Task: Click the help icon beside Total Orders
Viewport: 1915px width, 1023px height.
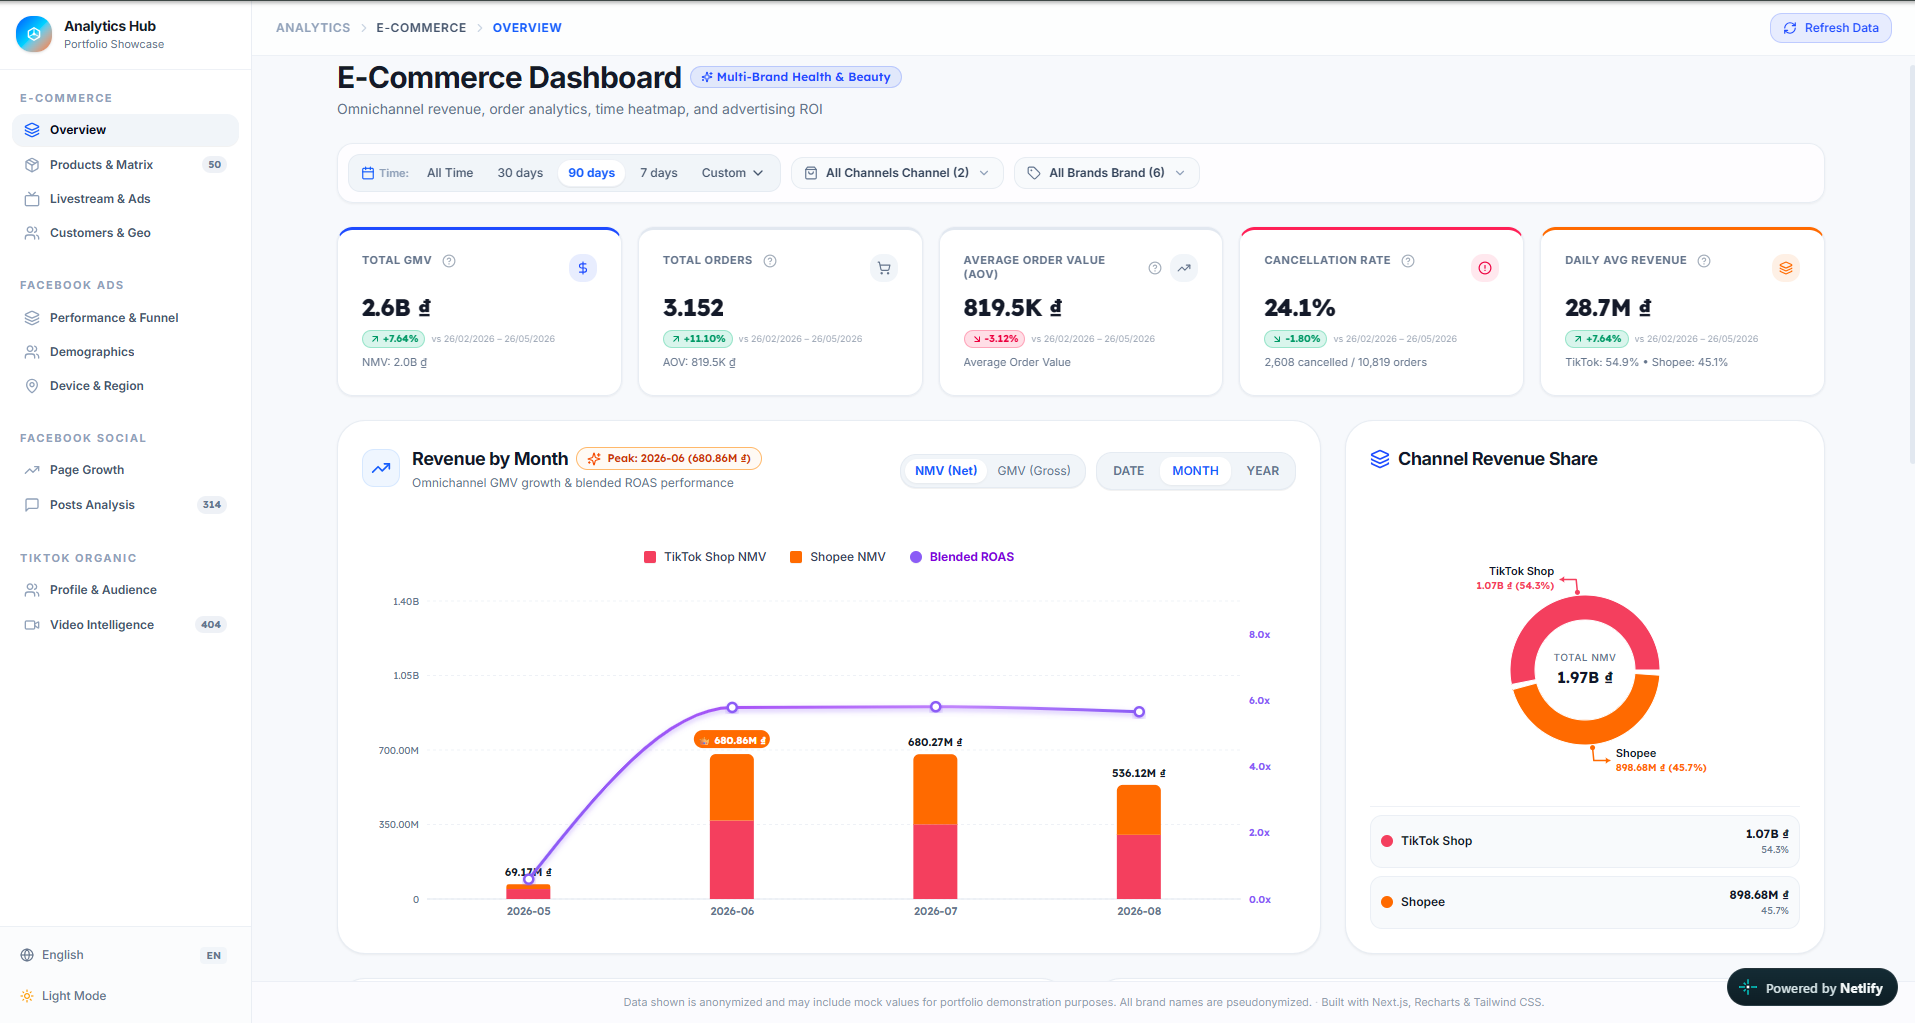Action: click(x=770, y=261)
